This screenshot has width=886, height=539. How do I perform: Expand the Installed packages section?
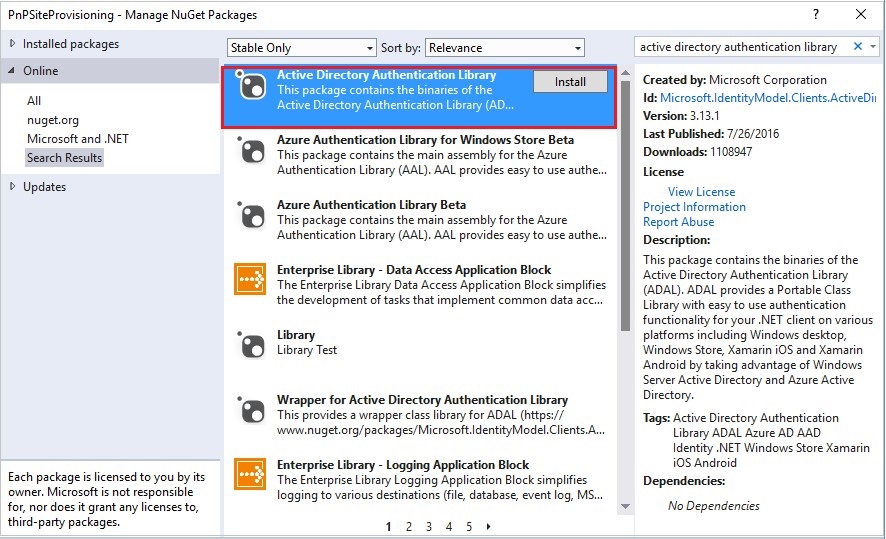coord(12,44)
